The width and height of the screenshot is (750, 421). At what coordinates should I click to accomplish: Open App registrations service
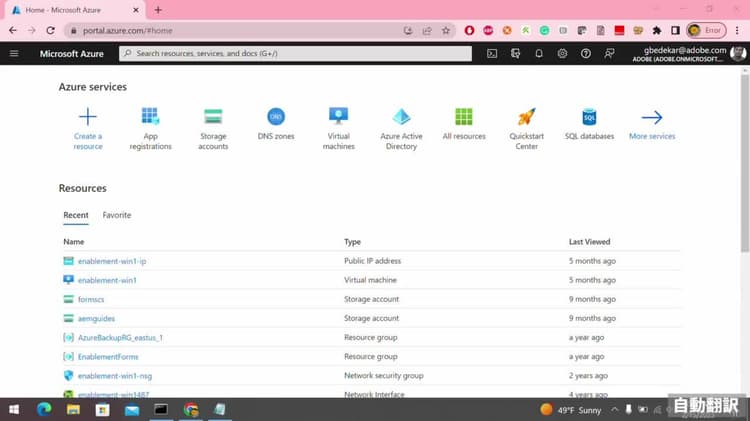coord(150,129)
